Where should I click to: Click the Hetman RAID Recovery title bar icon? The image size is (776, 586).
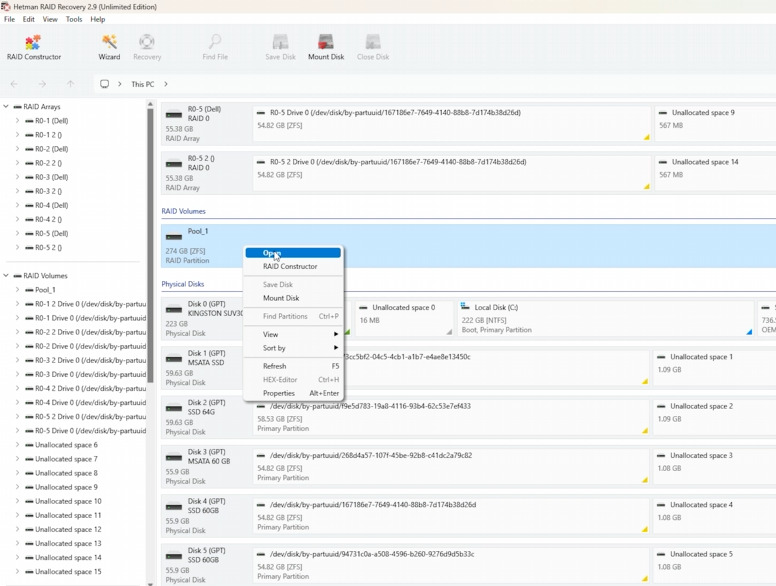pos(5,6)
